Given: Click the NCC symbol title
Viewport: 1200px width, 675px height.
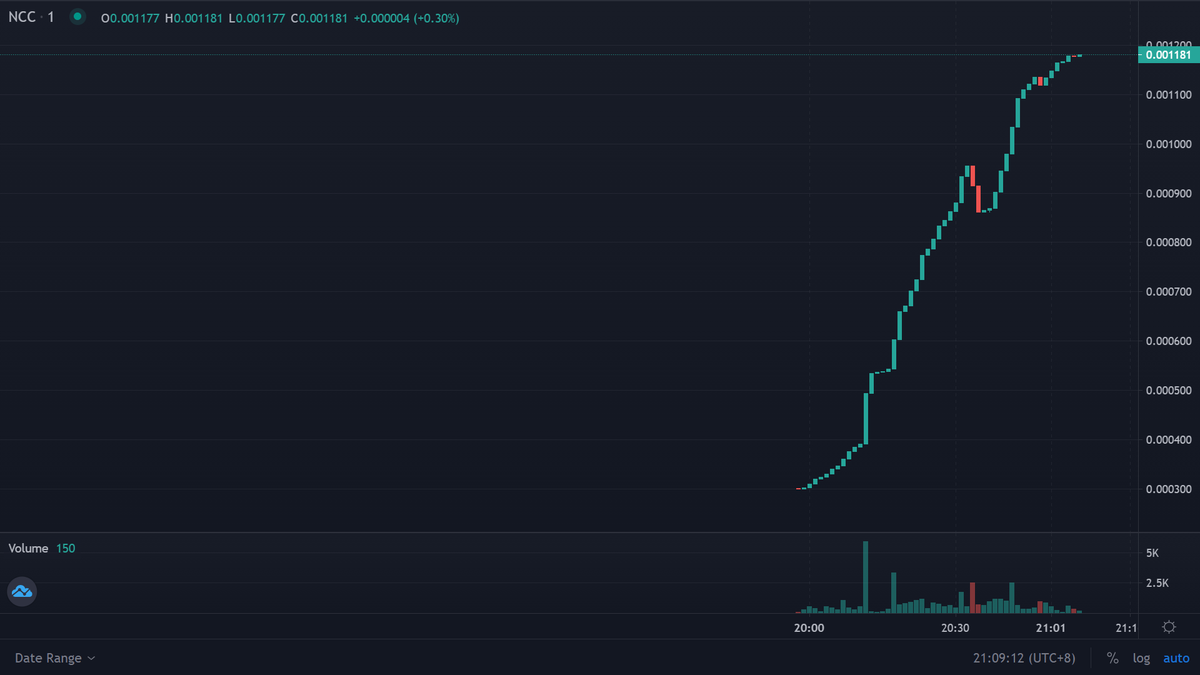Looking at the screenshot, I should 22,17.
